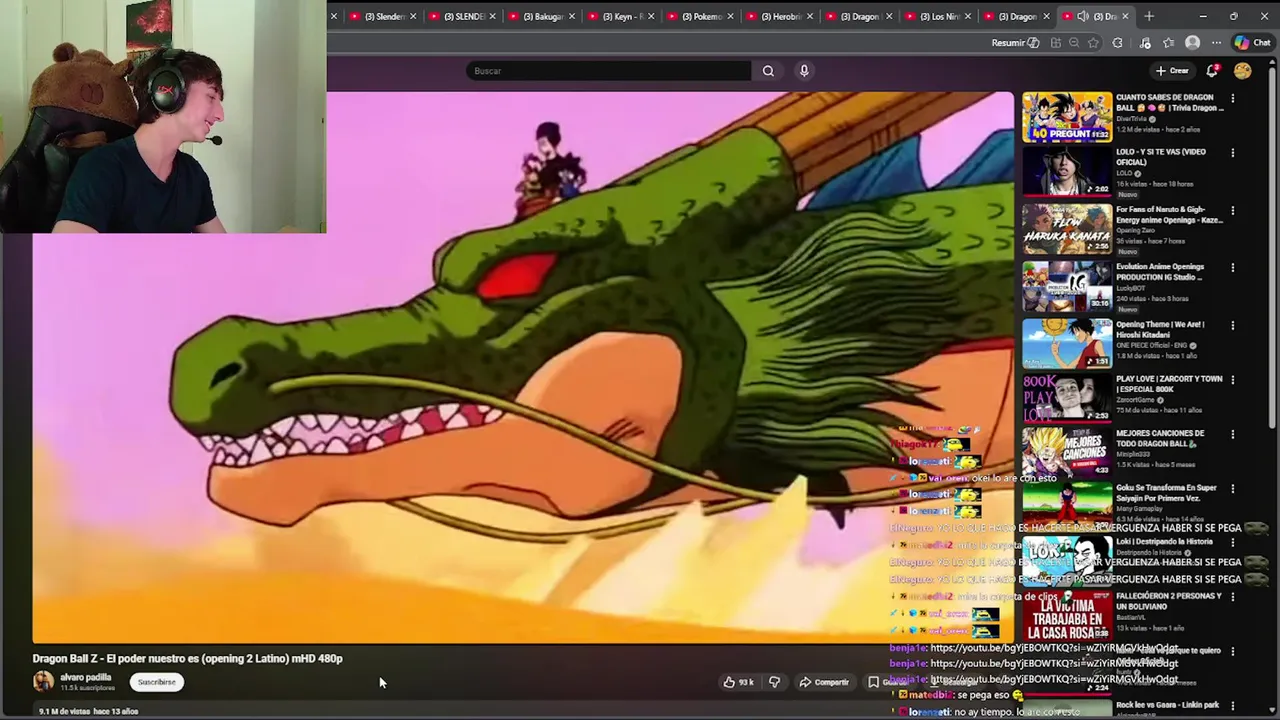The height and width of the screenshot is (720, 1280).
Task: Click the Dragon Ball Z video player
Action: (x=523, y=367)
